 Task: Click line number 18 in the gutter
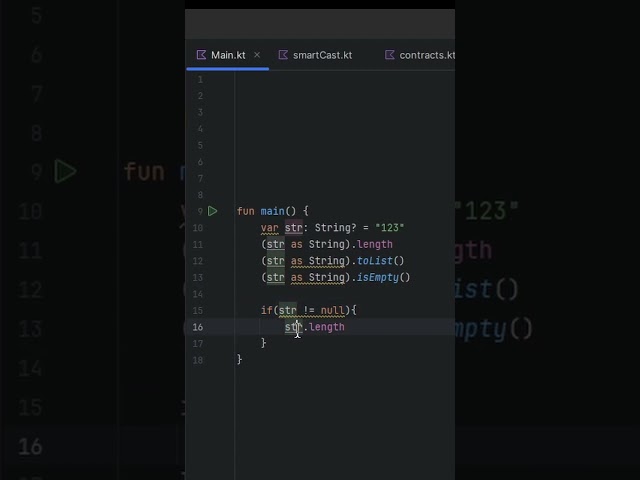198,360
